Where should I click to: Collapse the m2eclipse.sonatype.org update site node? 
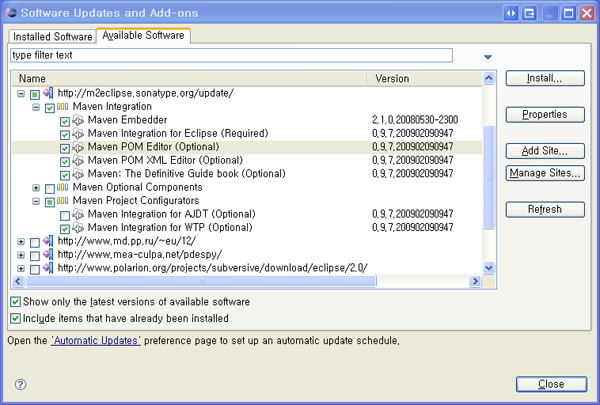[x=21, y=93]
